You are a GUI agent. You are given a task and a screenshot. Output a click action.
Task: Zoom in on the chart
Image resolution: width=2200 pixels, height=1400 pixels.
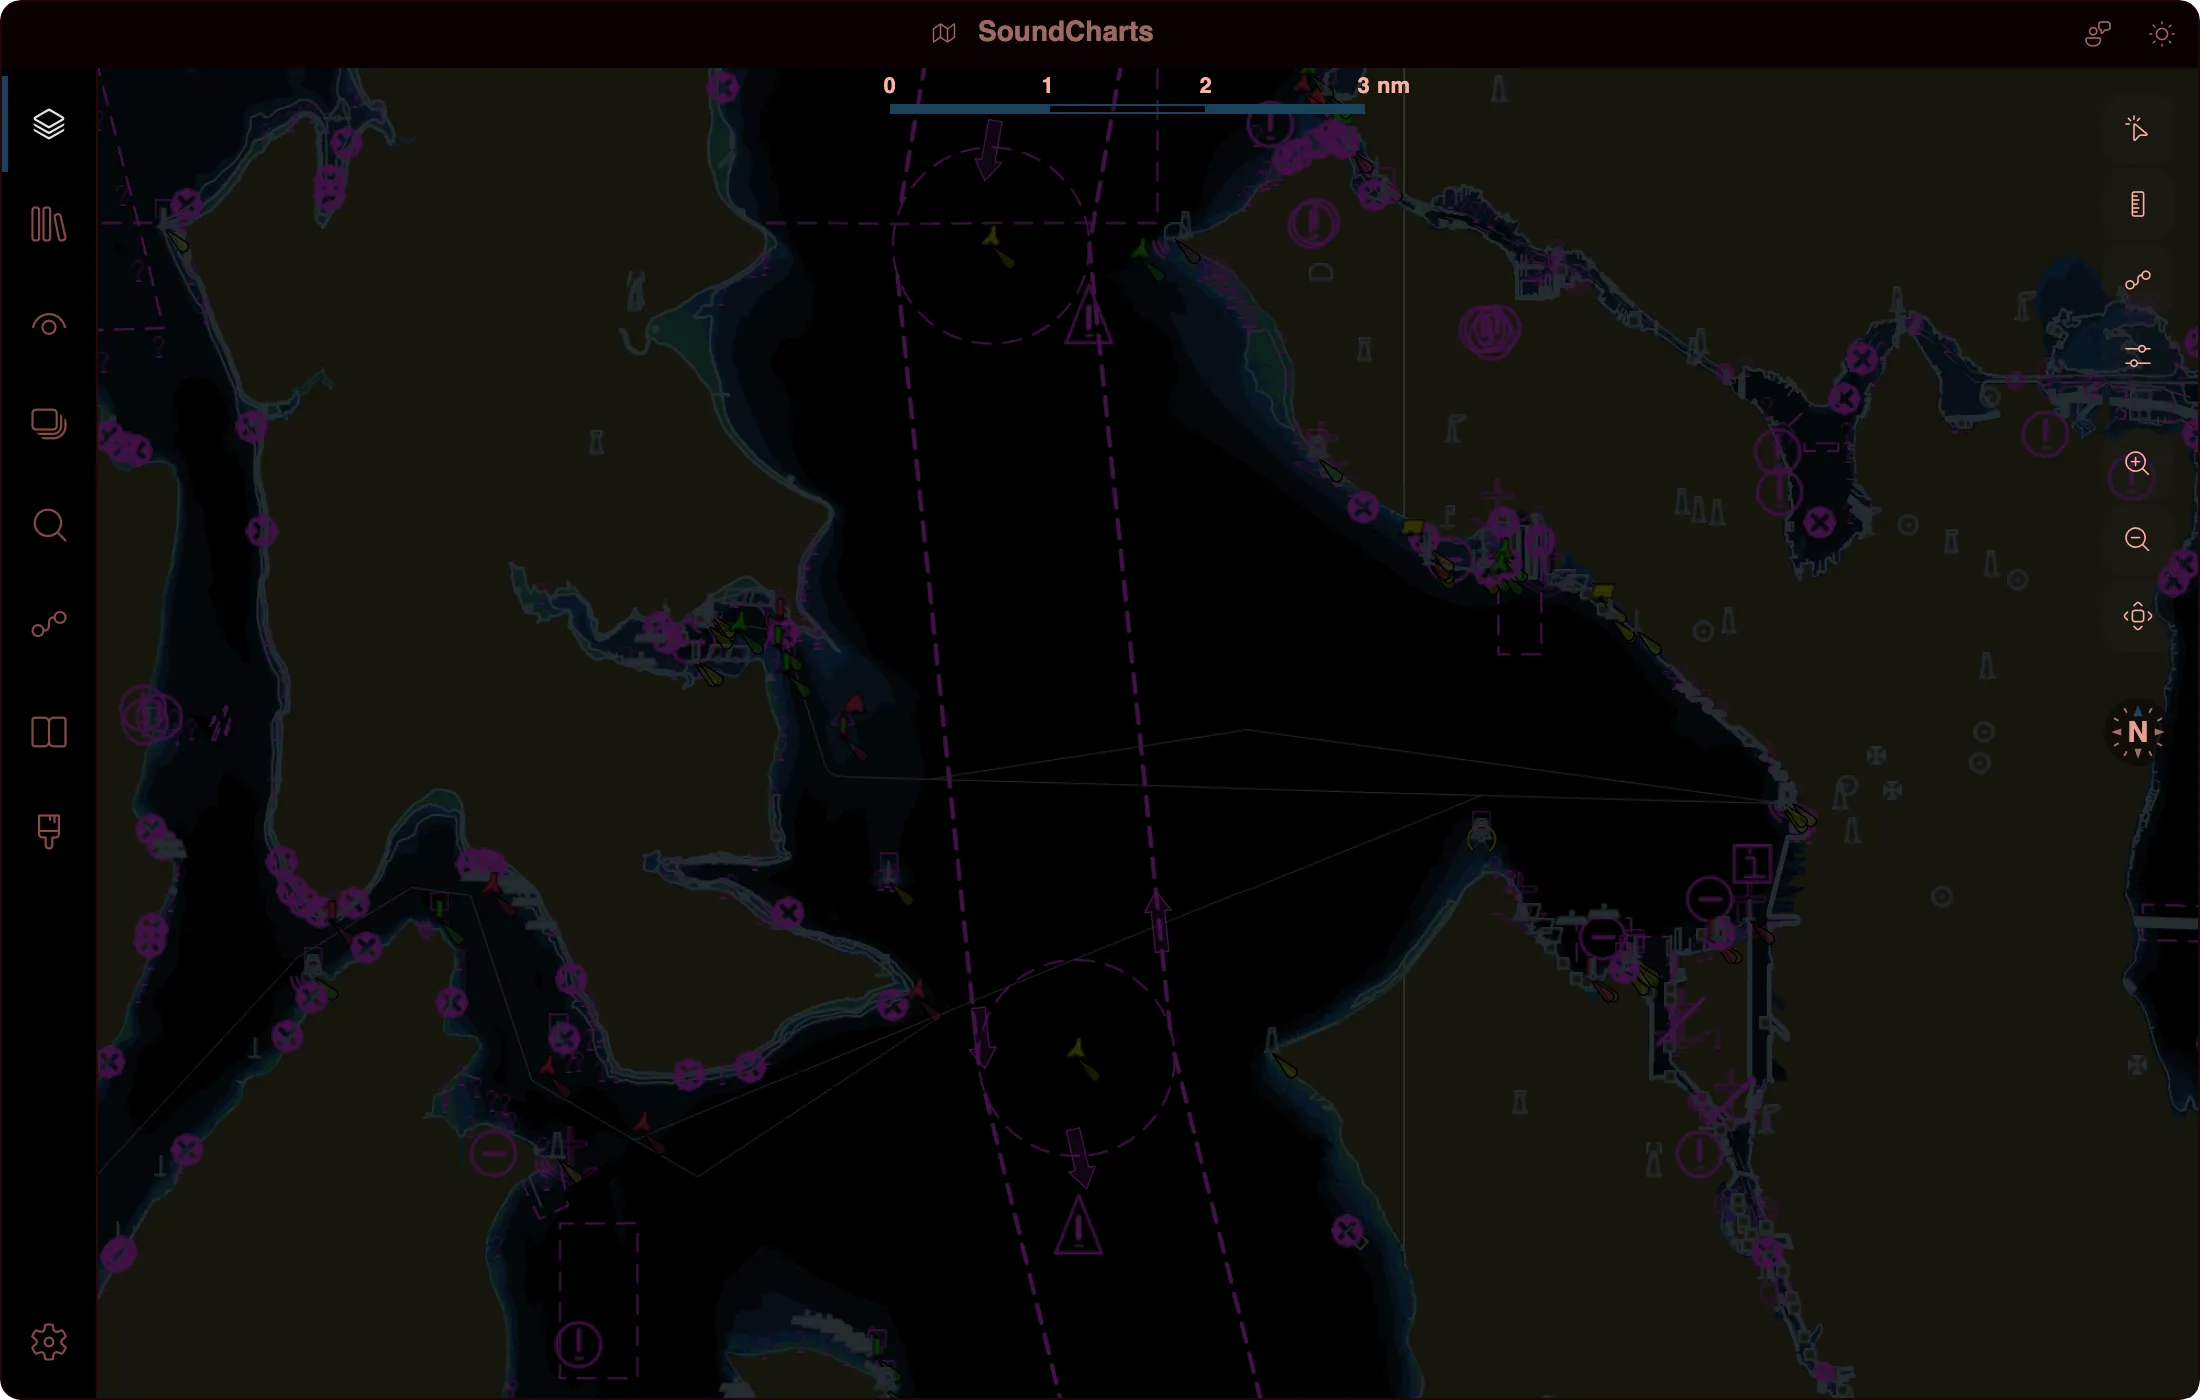coord(2137,464)
